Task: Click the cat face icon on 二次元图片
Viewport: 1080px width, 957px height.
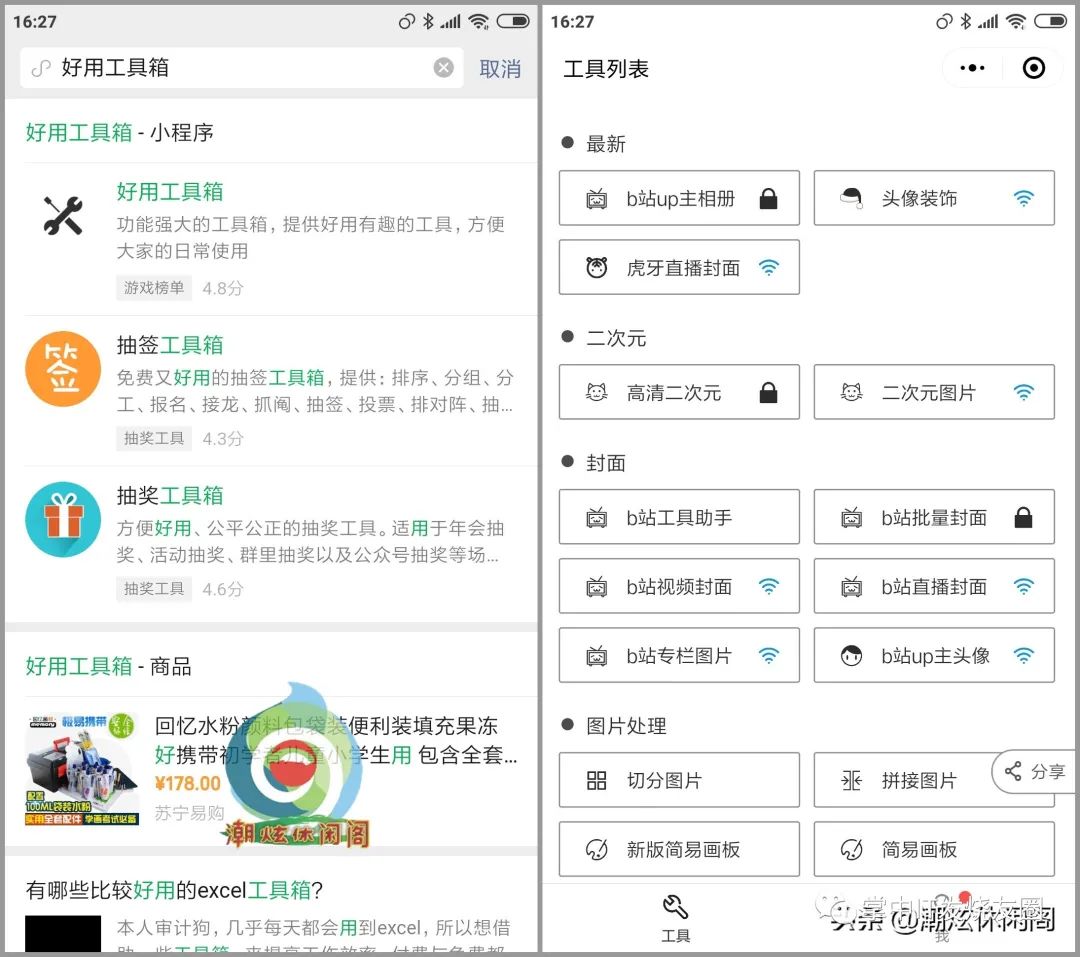Action: [x=851, y=392]
